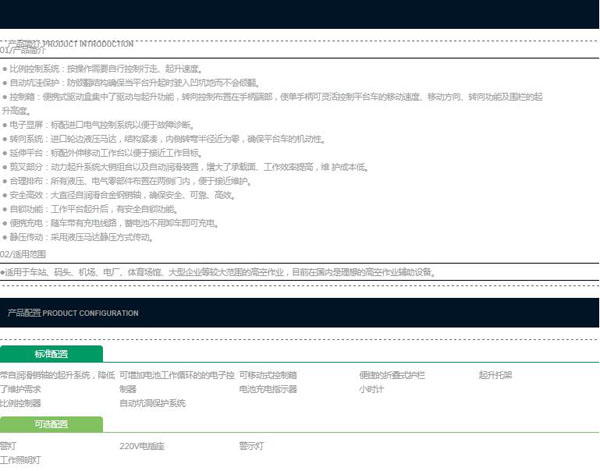
Task: Click the 电池充电指示器 item
Action: [x=267, y=389]
